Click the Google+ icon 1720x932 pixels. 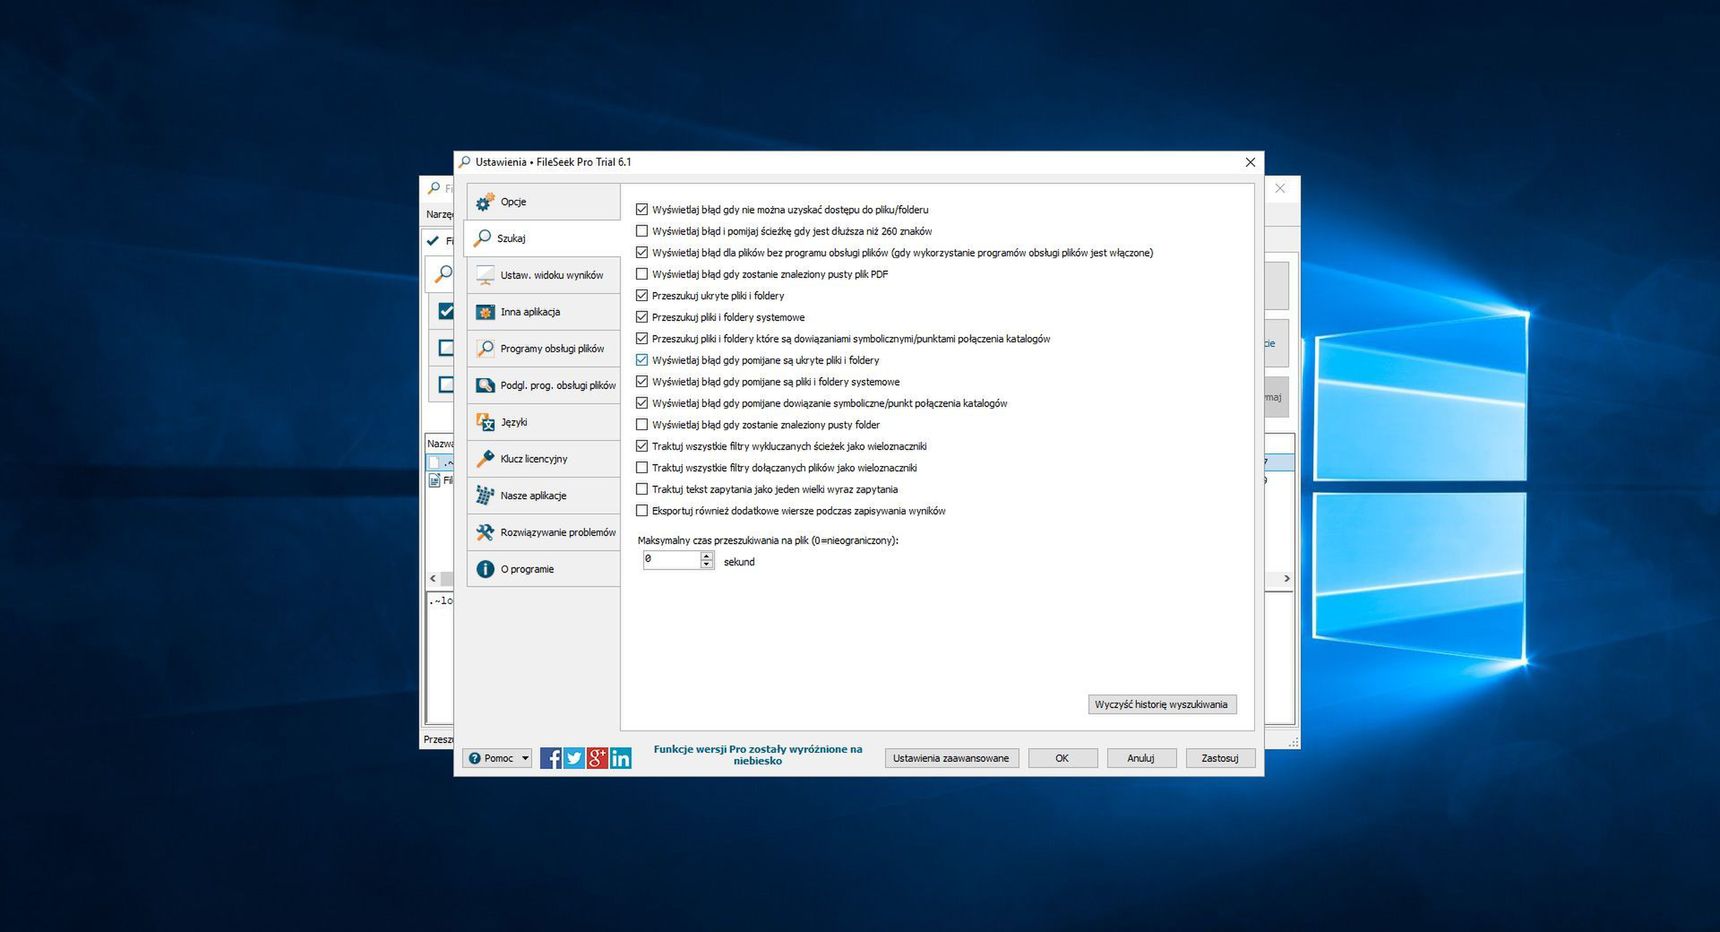pyautogui.click(x=597, y=758)
